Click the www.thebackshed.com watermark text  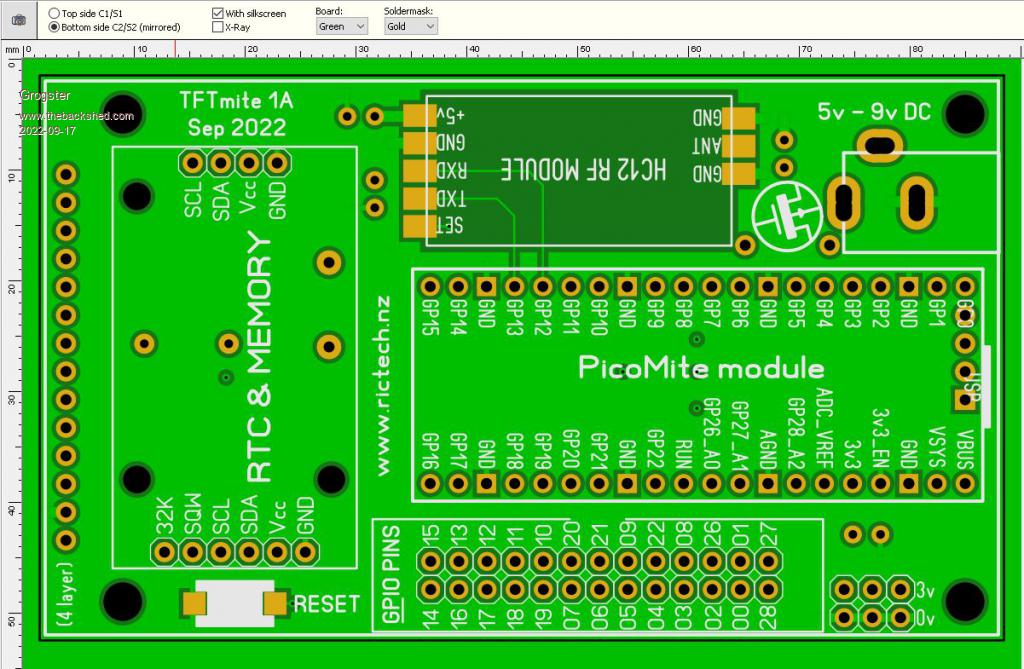point(77,116)
